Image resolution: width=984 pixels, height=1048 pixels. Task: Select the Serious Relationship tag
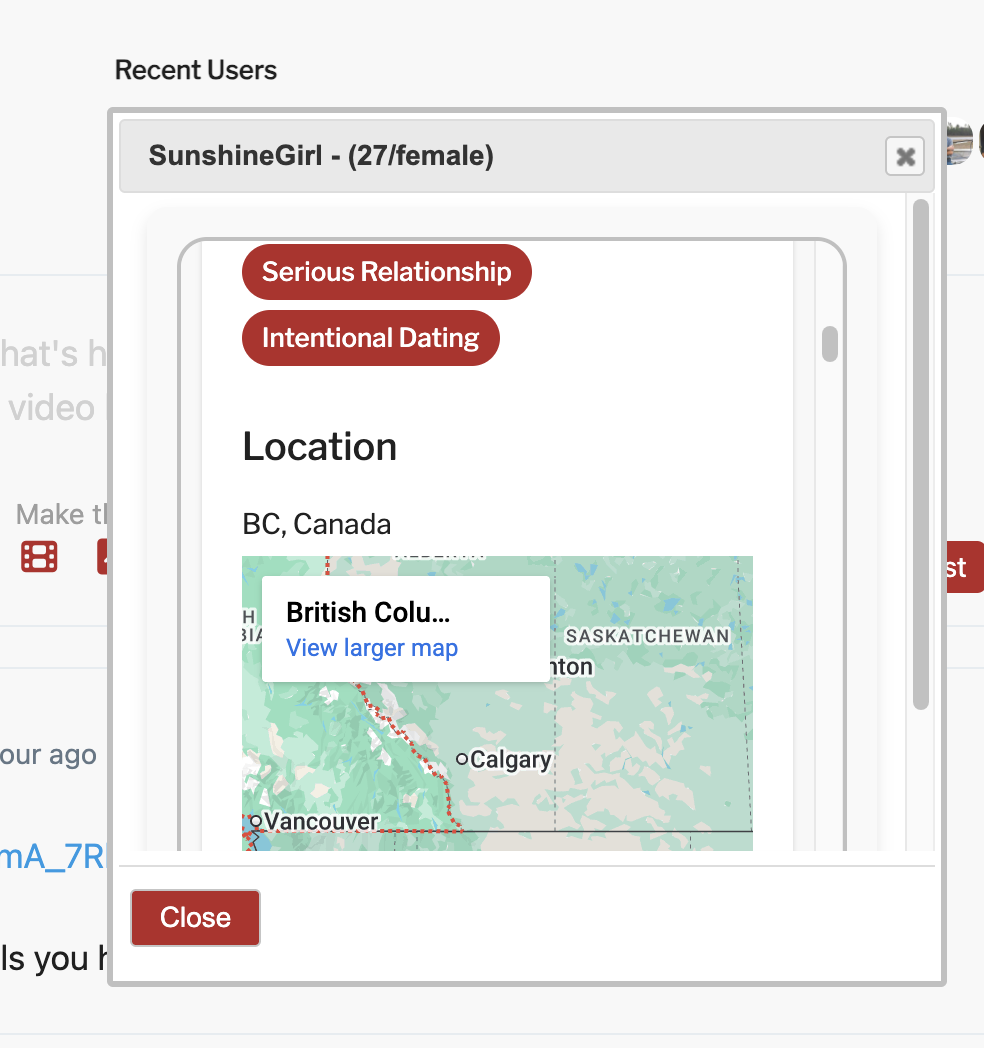[386, 272]
